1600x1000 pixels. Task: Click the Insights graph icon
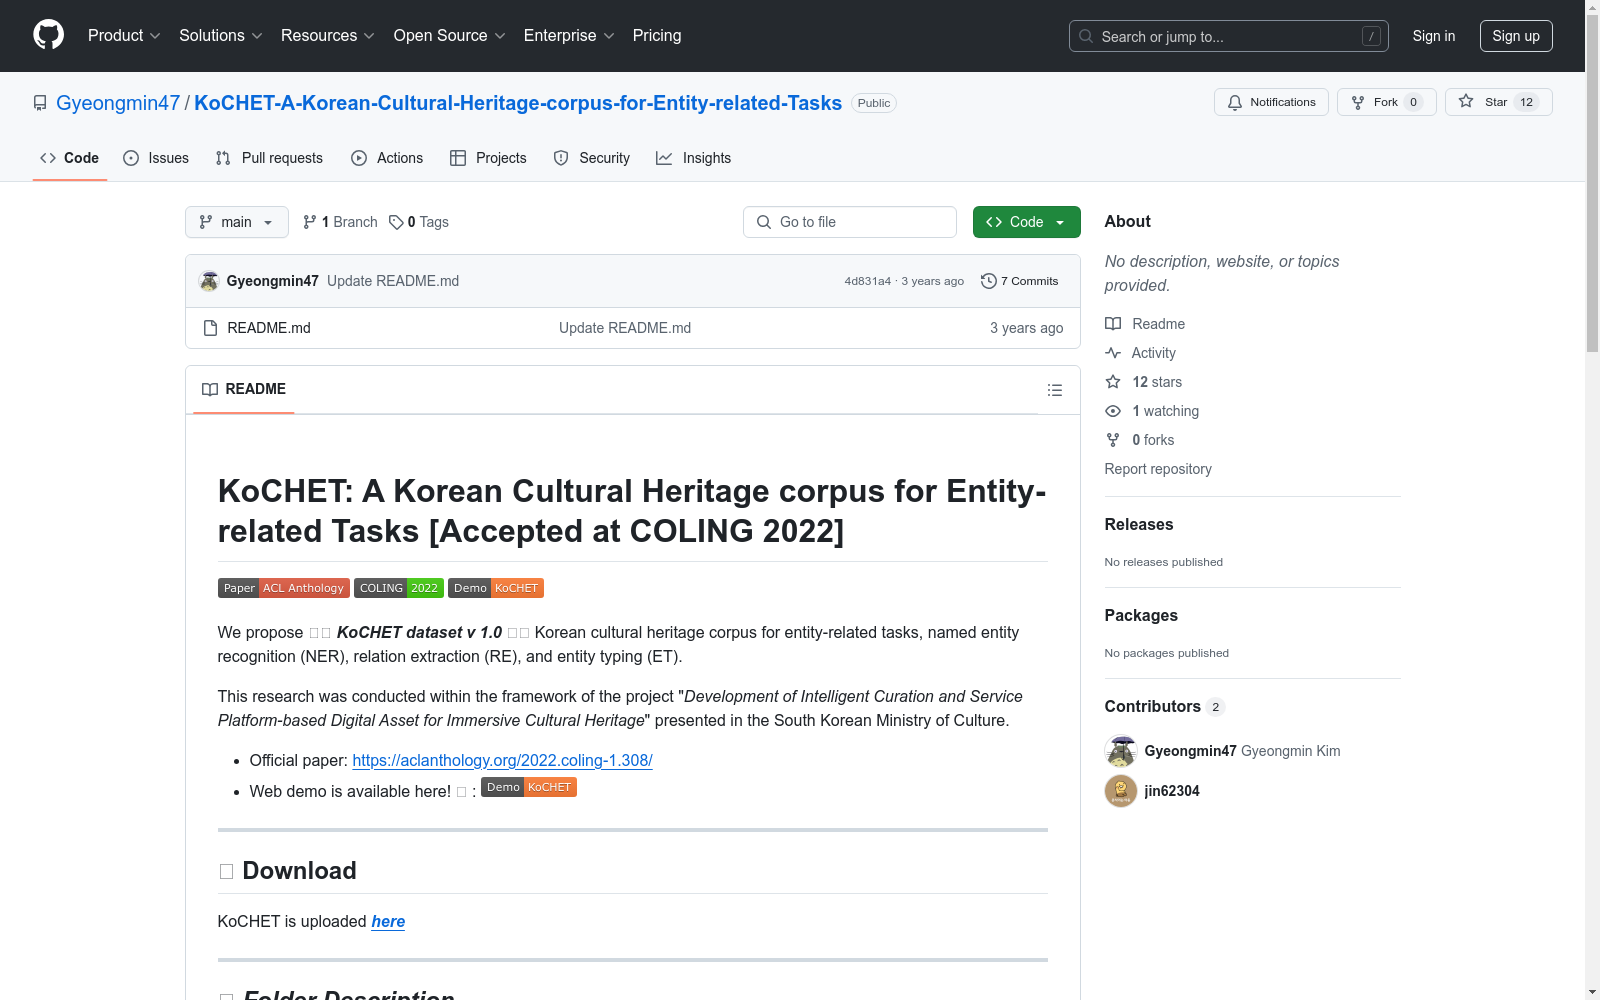[x=664, y=158]
